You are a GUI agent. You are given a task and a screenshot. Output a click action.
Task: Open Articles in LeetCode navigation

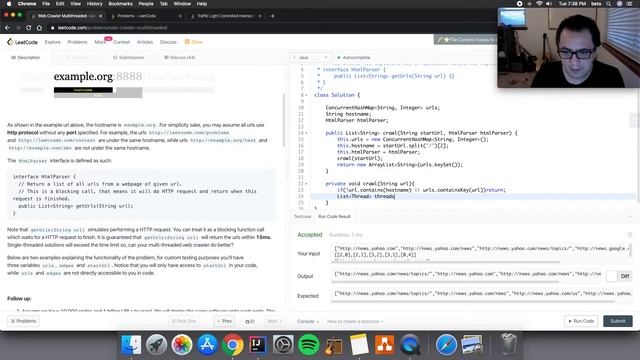tap(145, 42)
